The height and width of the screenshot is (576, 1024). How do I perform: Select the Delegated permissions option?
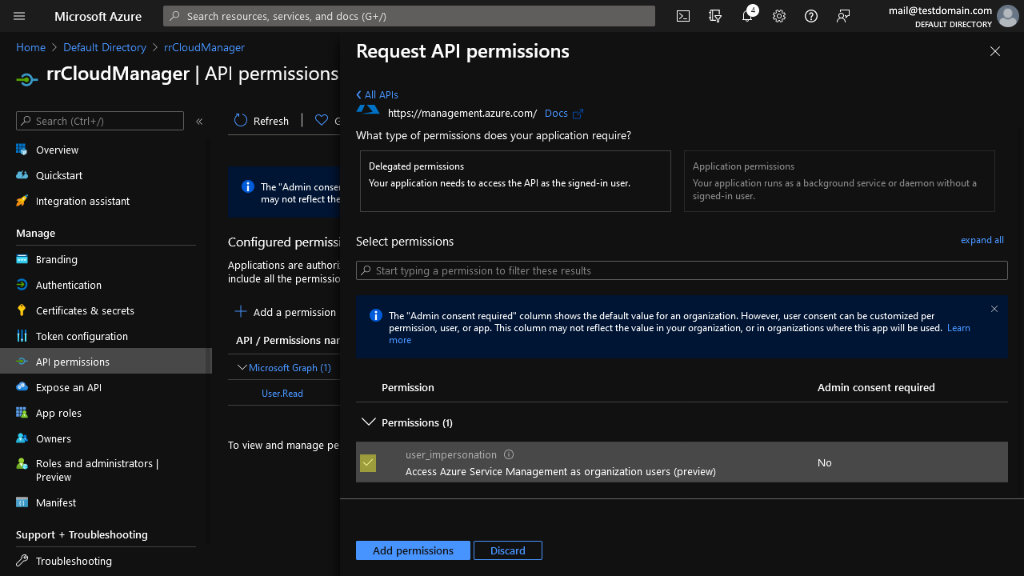tap(515, 181)
